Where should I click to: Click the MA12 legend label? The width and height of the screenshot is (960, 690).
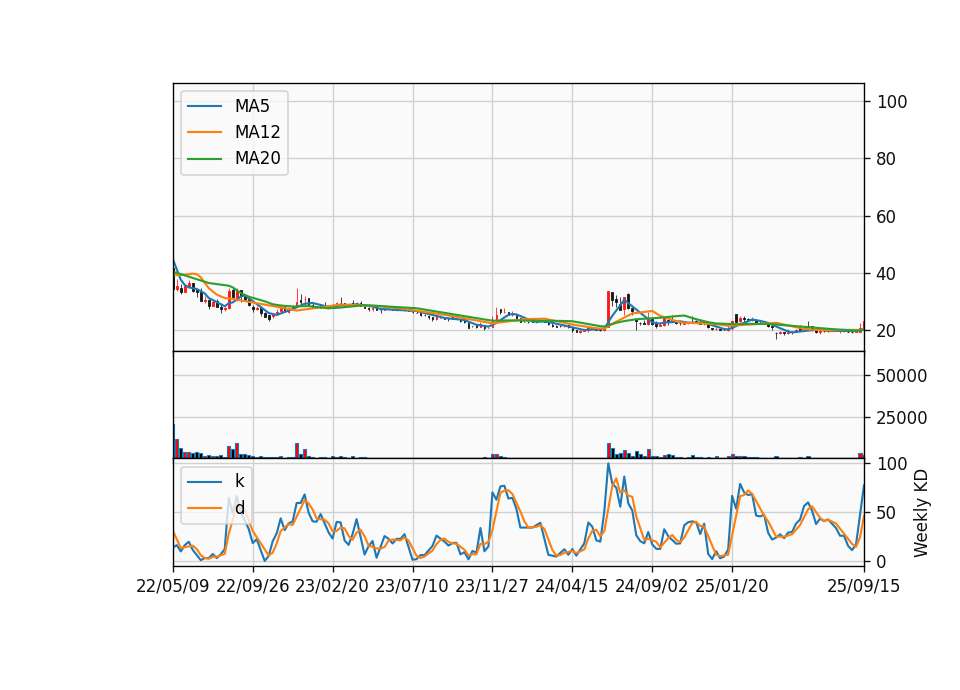coord(257,132)
